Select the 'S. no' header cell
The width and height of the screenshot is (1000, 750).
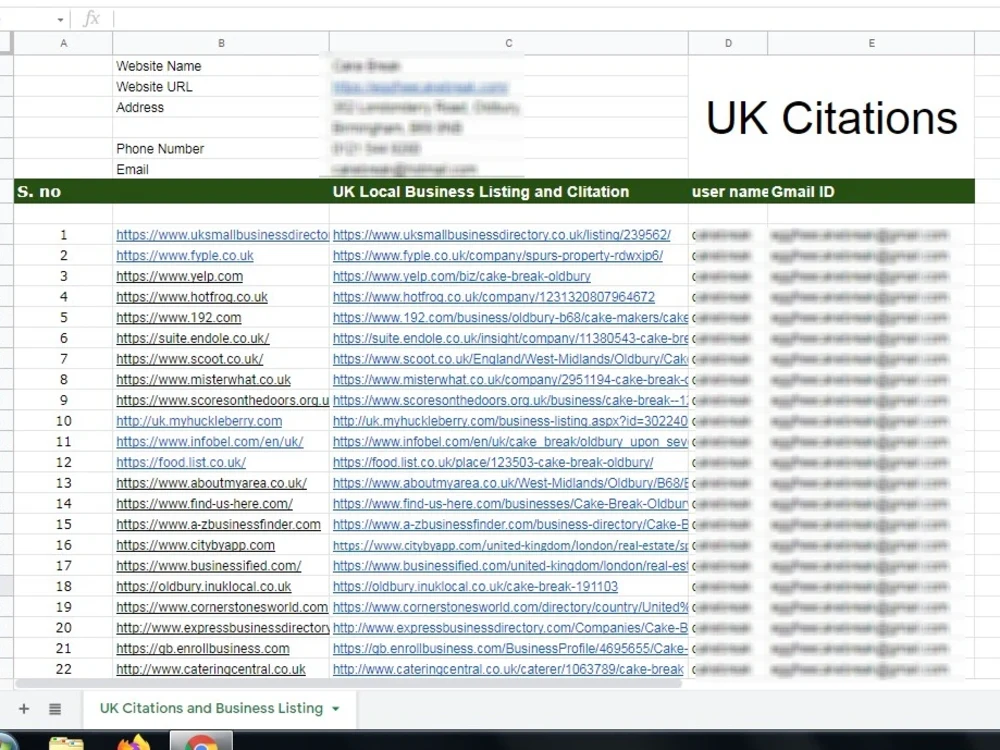coord(63,191)
